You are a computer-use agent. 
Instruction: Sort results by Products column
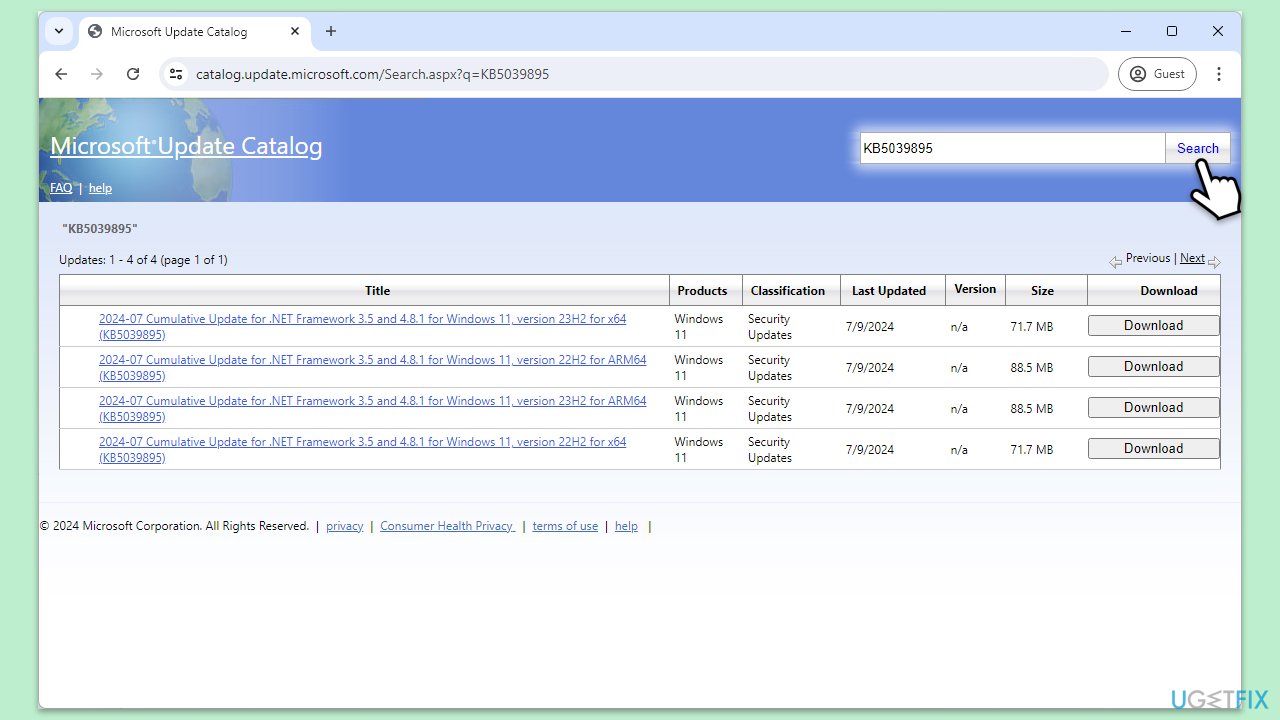coord(702,291)
